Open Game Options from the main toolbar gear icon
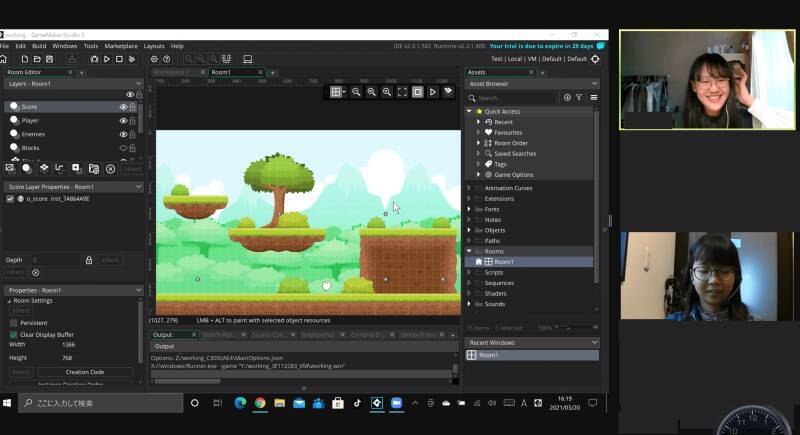800x435 pixels. click(154, 59)
